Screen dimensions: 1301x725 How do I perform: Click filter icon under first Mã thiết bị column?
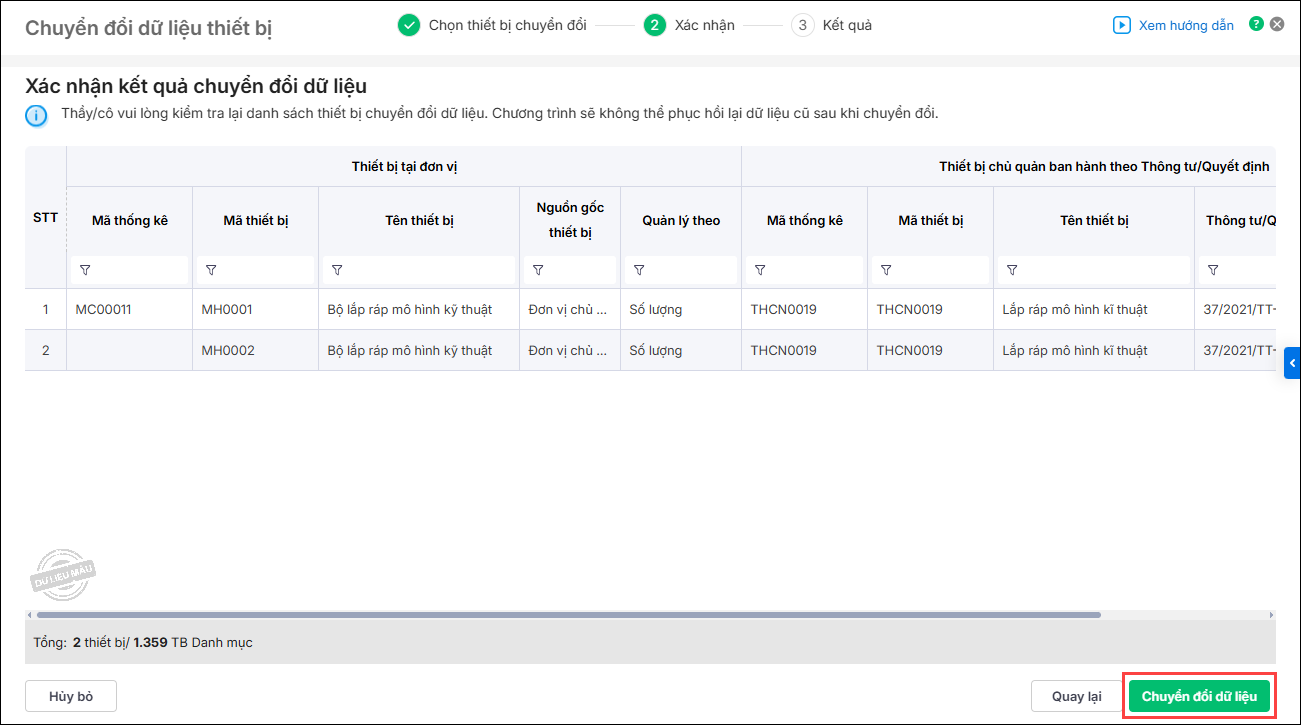click(x=210, y=270)
